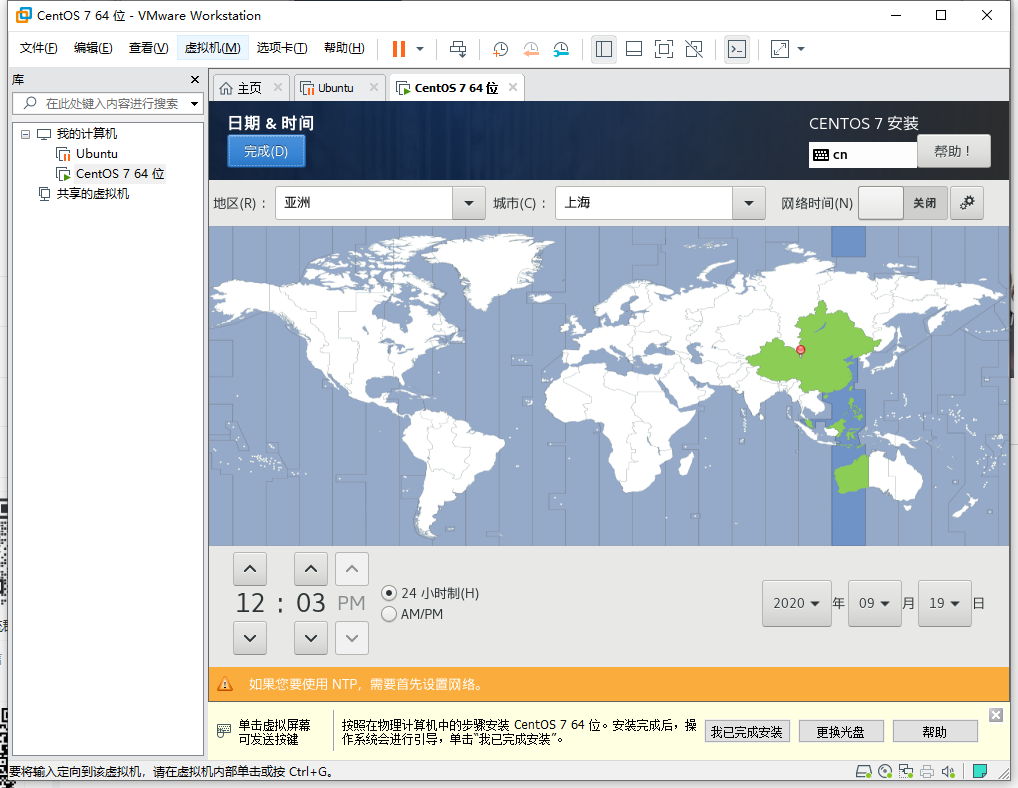Click the sound card status icon
This screenshot has width=1018, height=788.
[948, 771]
